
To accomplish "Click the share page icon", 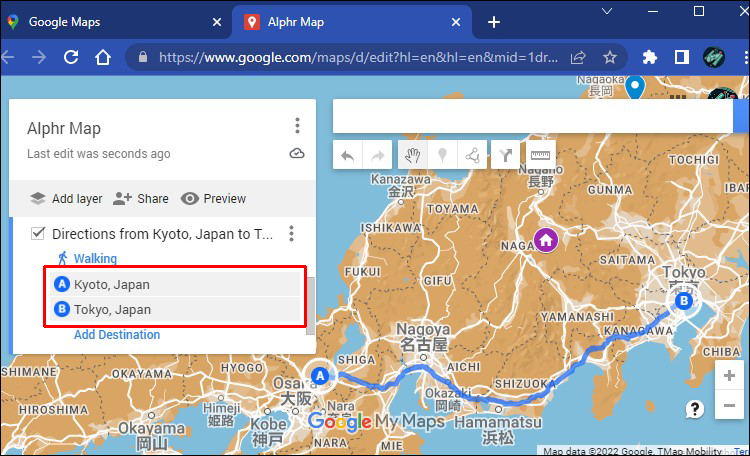I will coord(578,57).
